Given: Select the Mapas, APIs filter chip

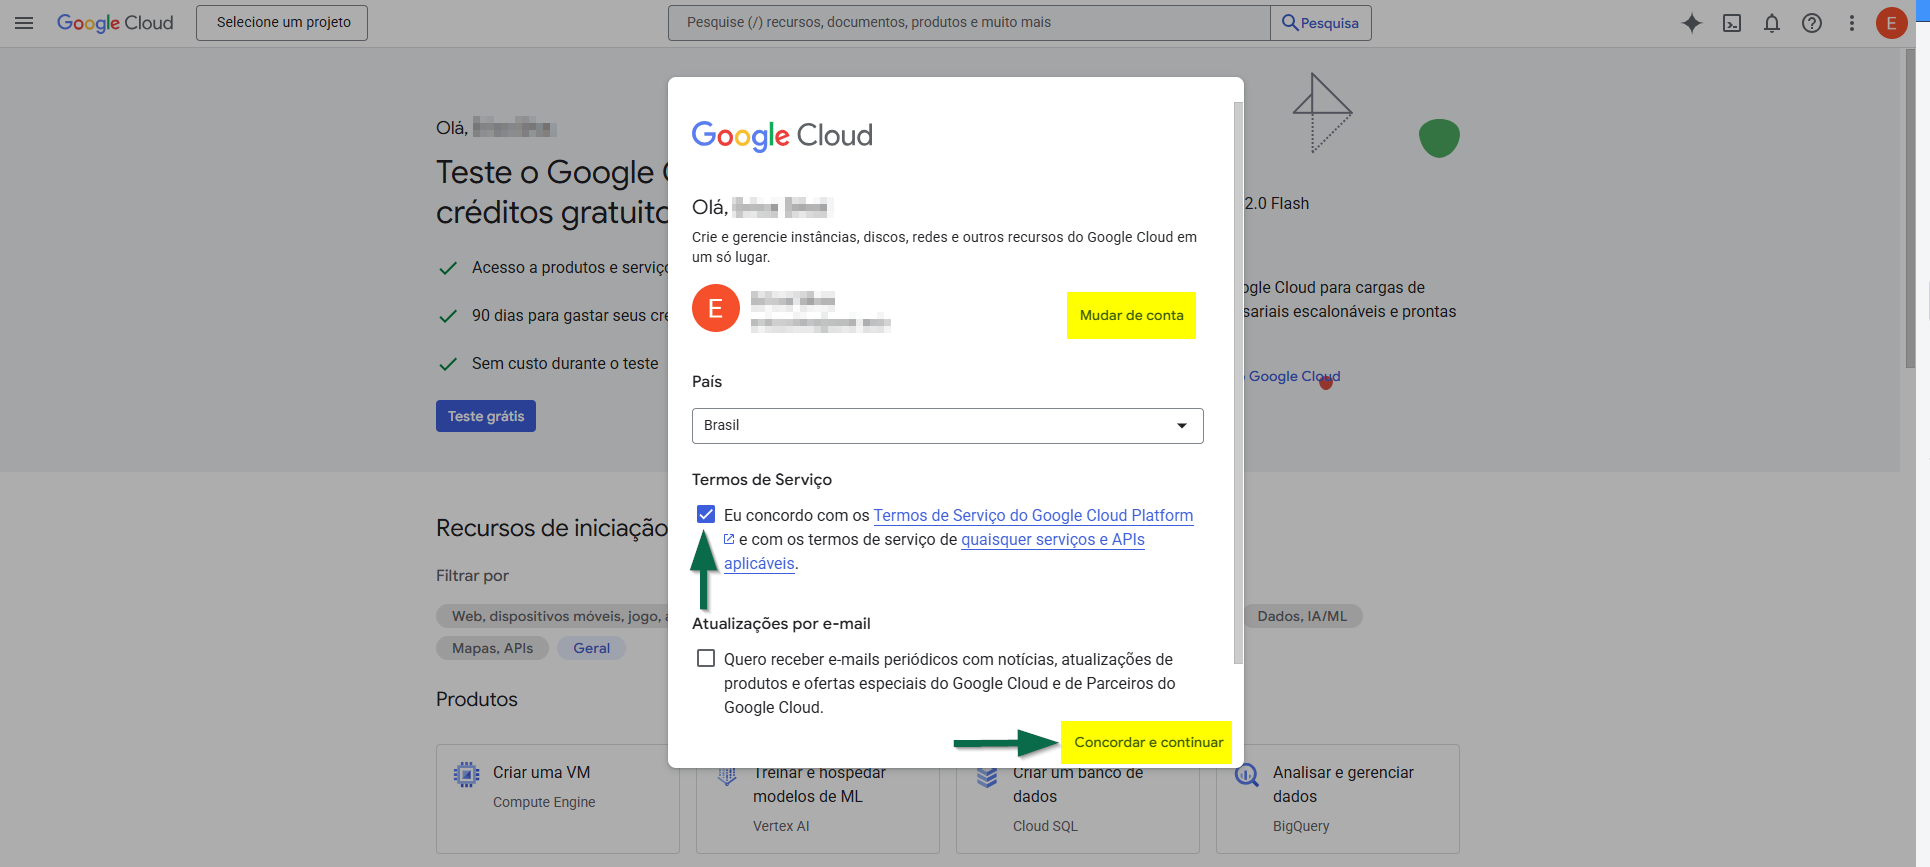Looking at the screenshot, I should [x=492, y=648].
